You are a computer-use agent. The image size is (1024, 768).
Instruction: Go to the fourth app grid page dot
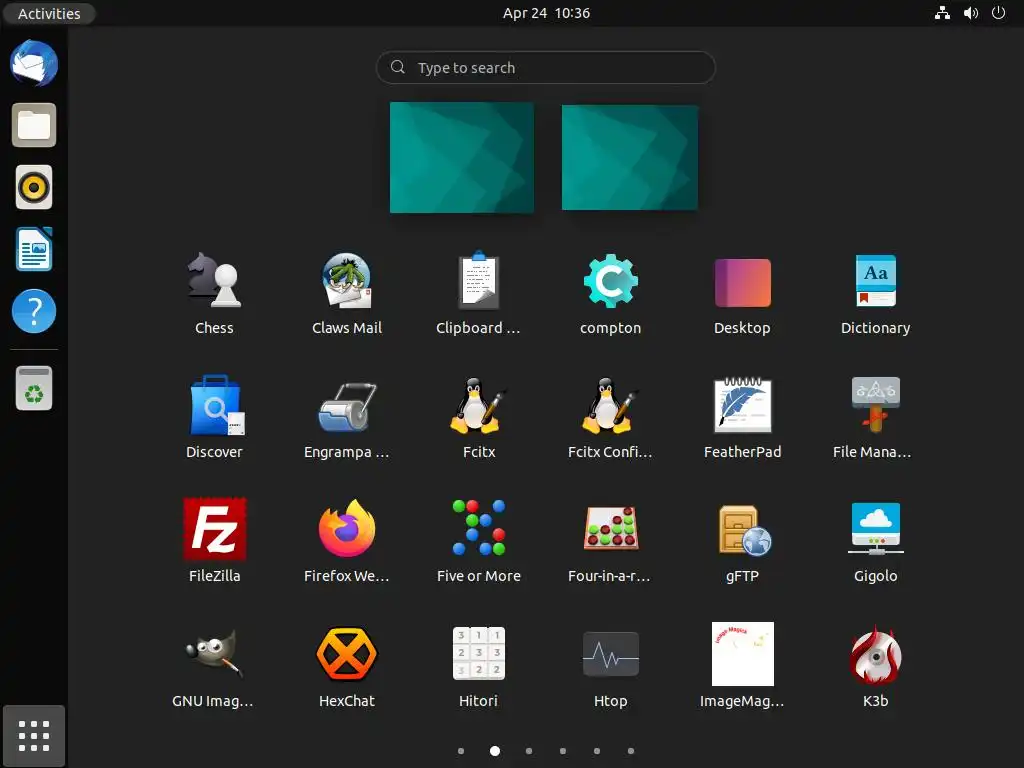pos(563,751)
